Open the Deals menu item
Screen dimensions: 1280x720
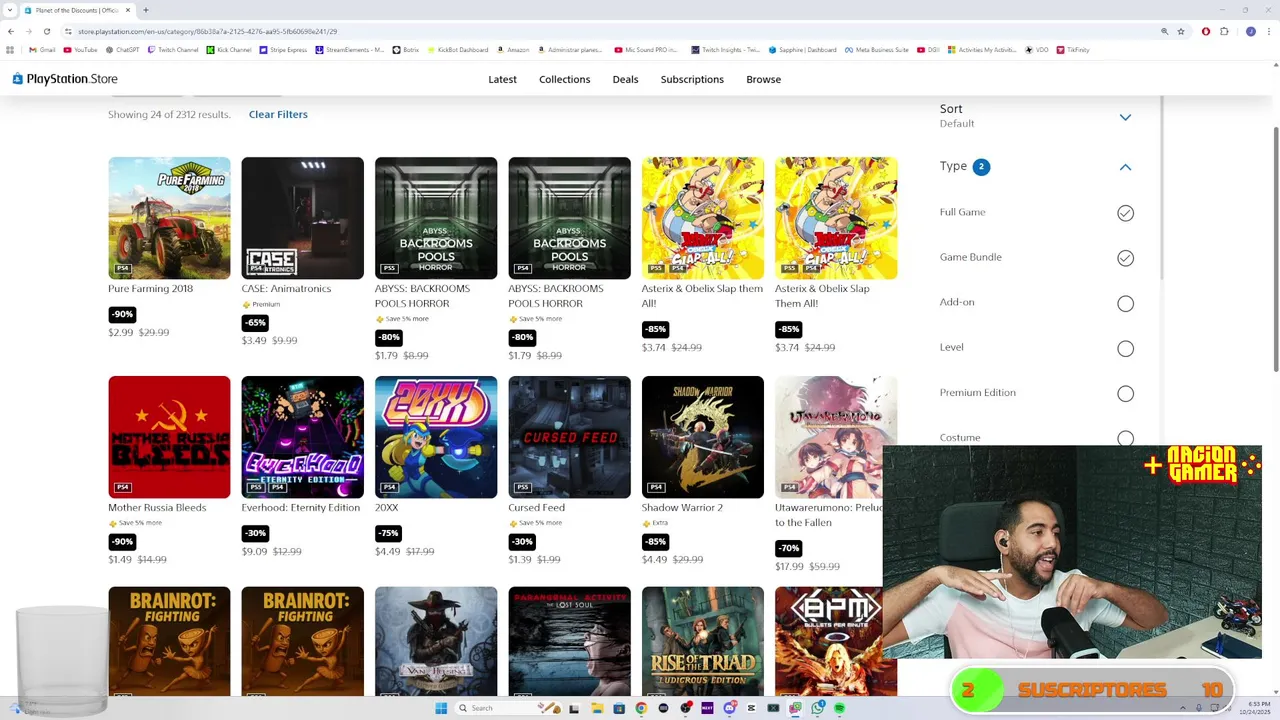click(625, 79)
